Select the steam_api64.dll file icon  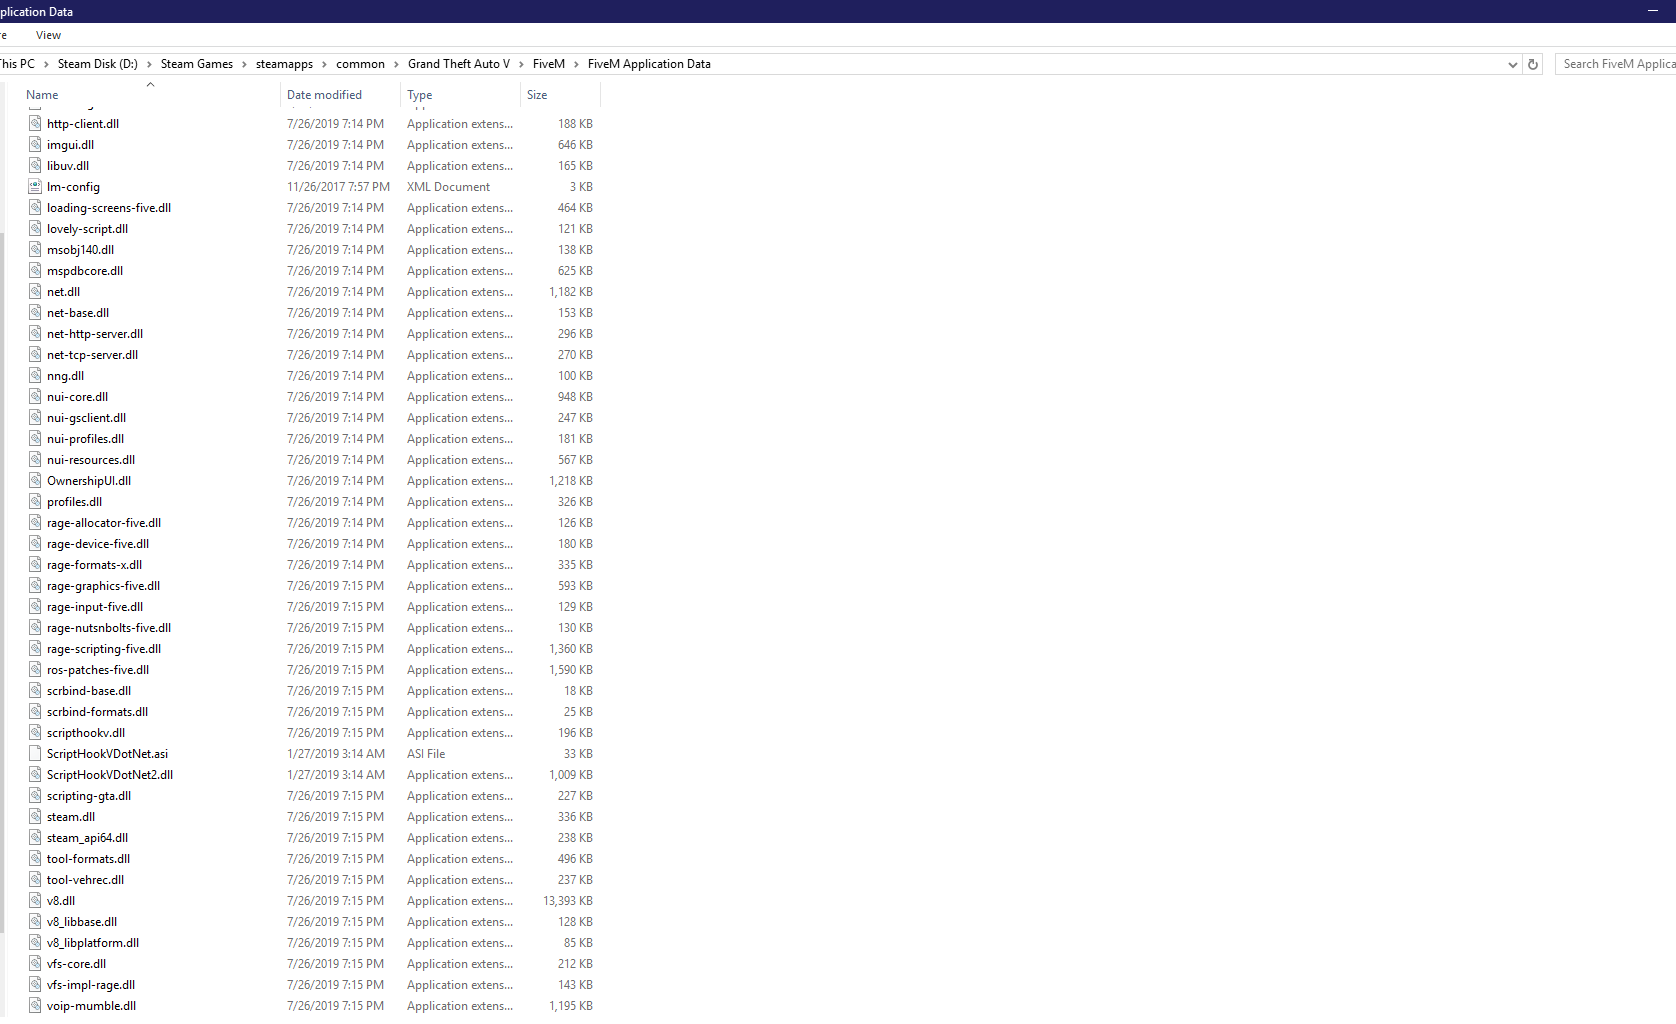pos(35,838)
